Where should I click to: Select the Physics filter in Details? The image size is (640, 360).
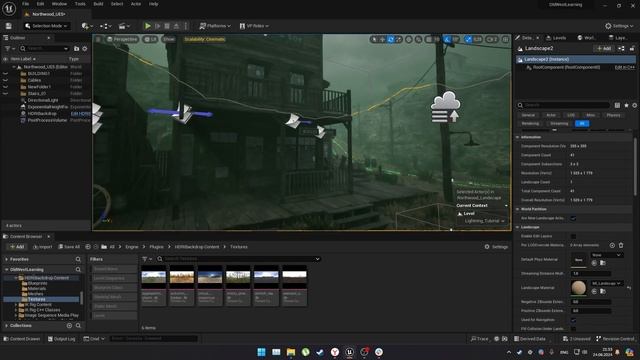(613, 115)
